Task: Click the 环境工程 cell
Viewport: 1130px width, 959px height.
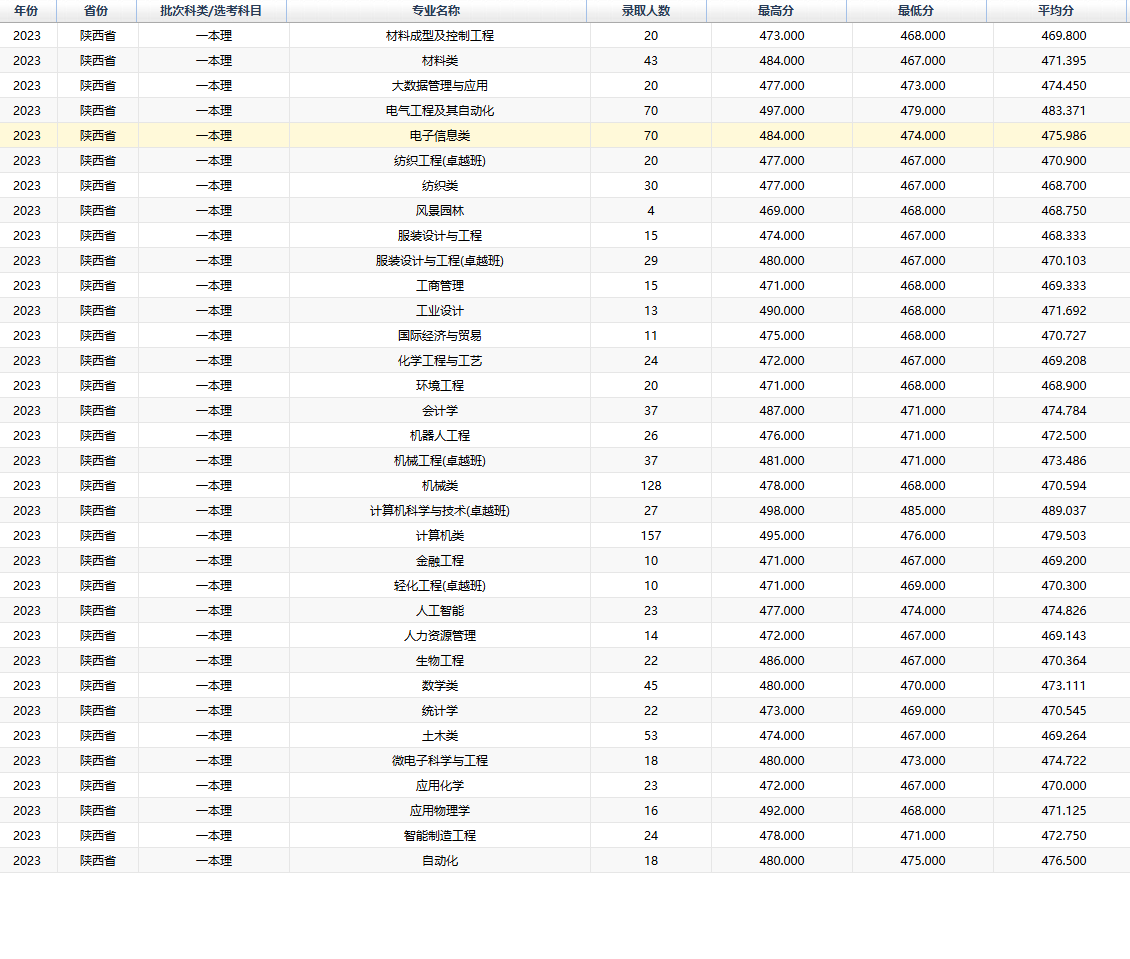Action: point(440,385)
